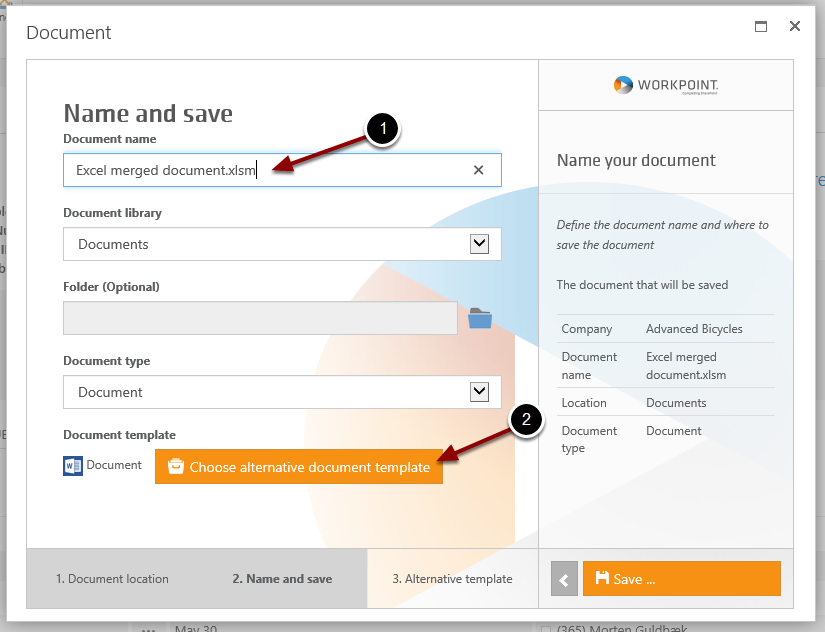Screen dimensions: 825x632
Task: Select step 2. Name and save
Action: (x=282, y=579)
